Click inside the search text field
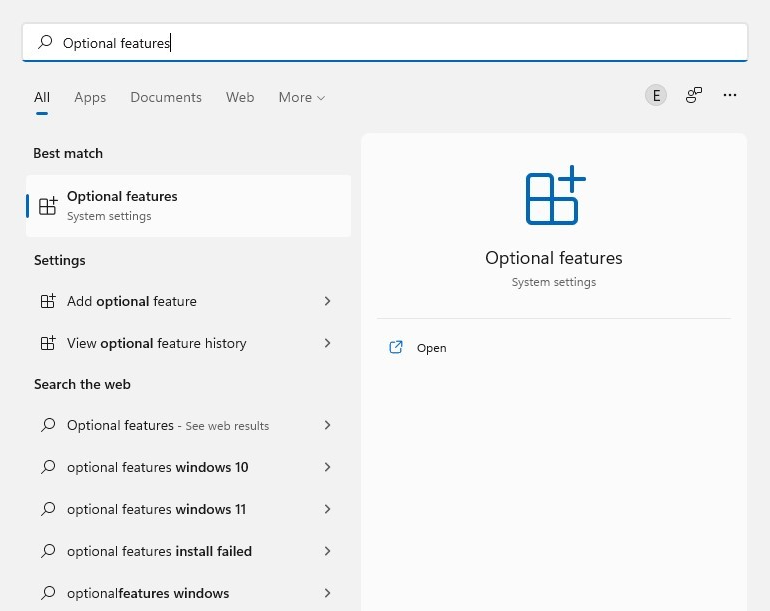 pos(400,43)
